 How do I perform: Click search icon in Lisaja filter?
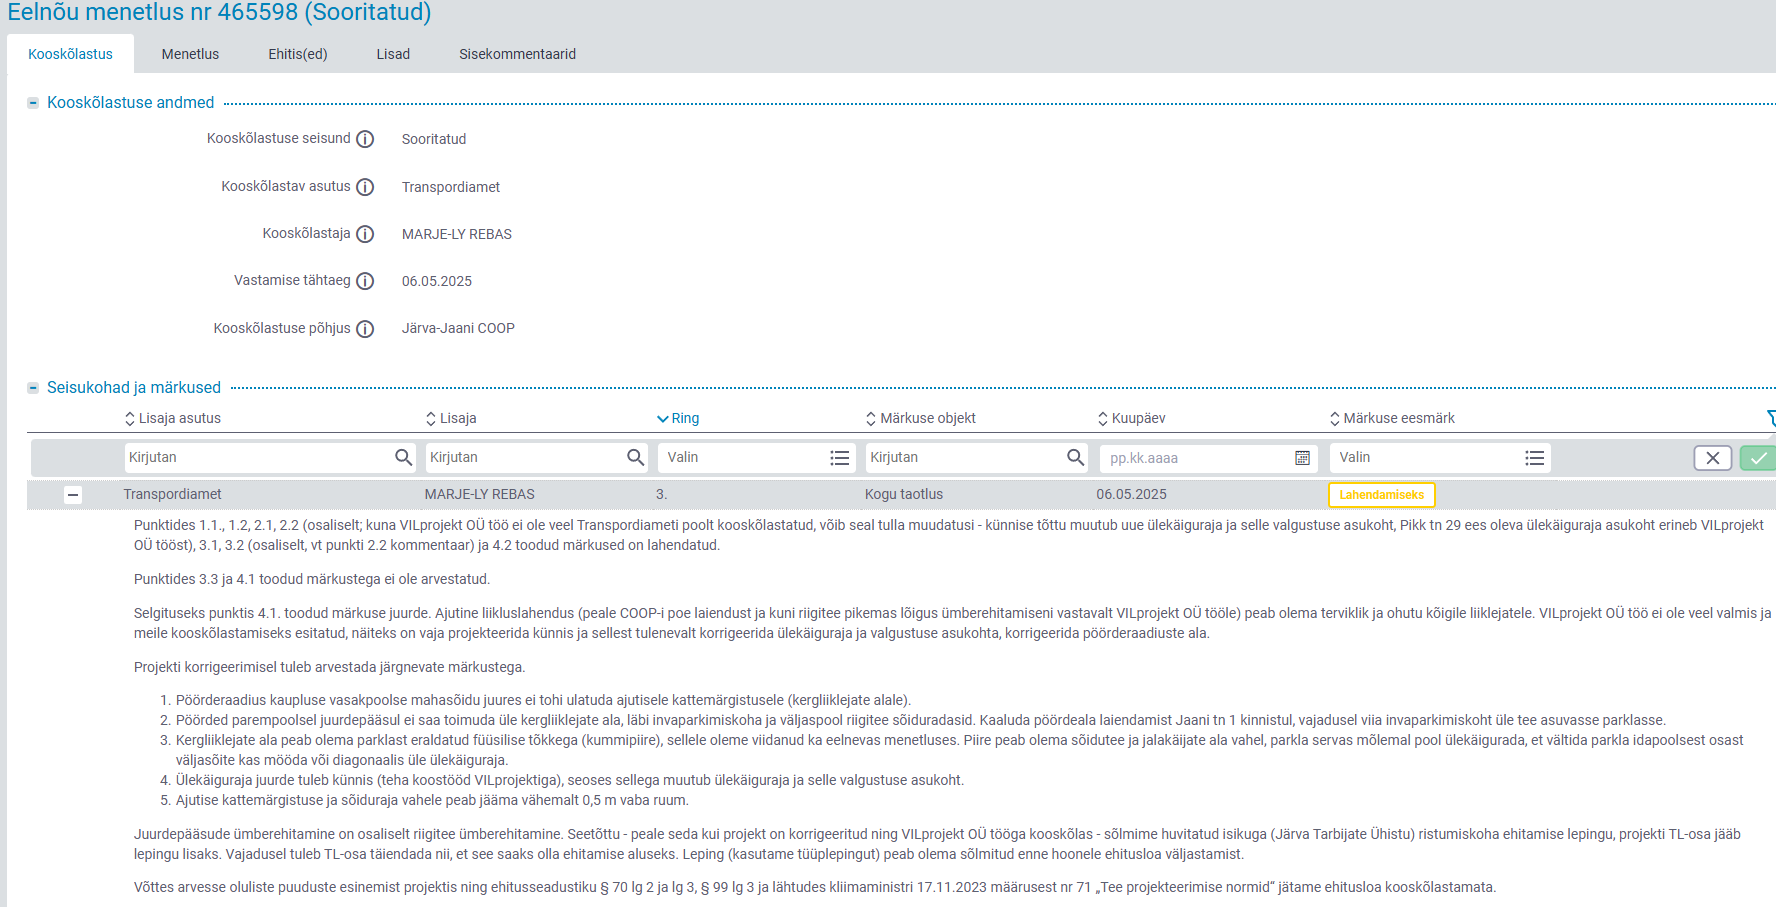pyautogui.click(x=635, y=457)
